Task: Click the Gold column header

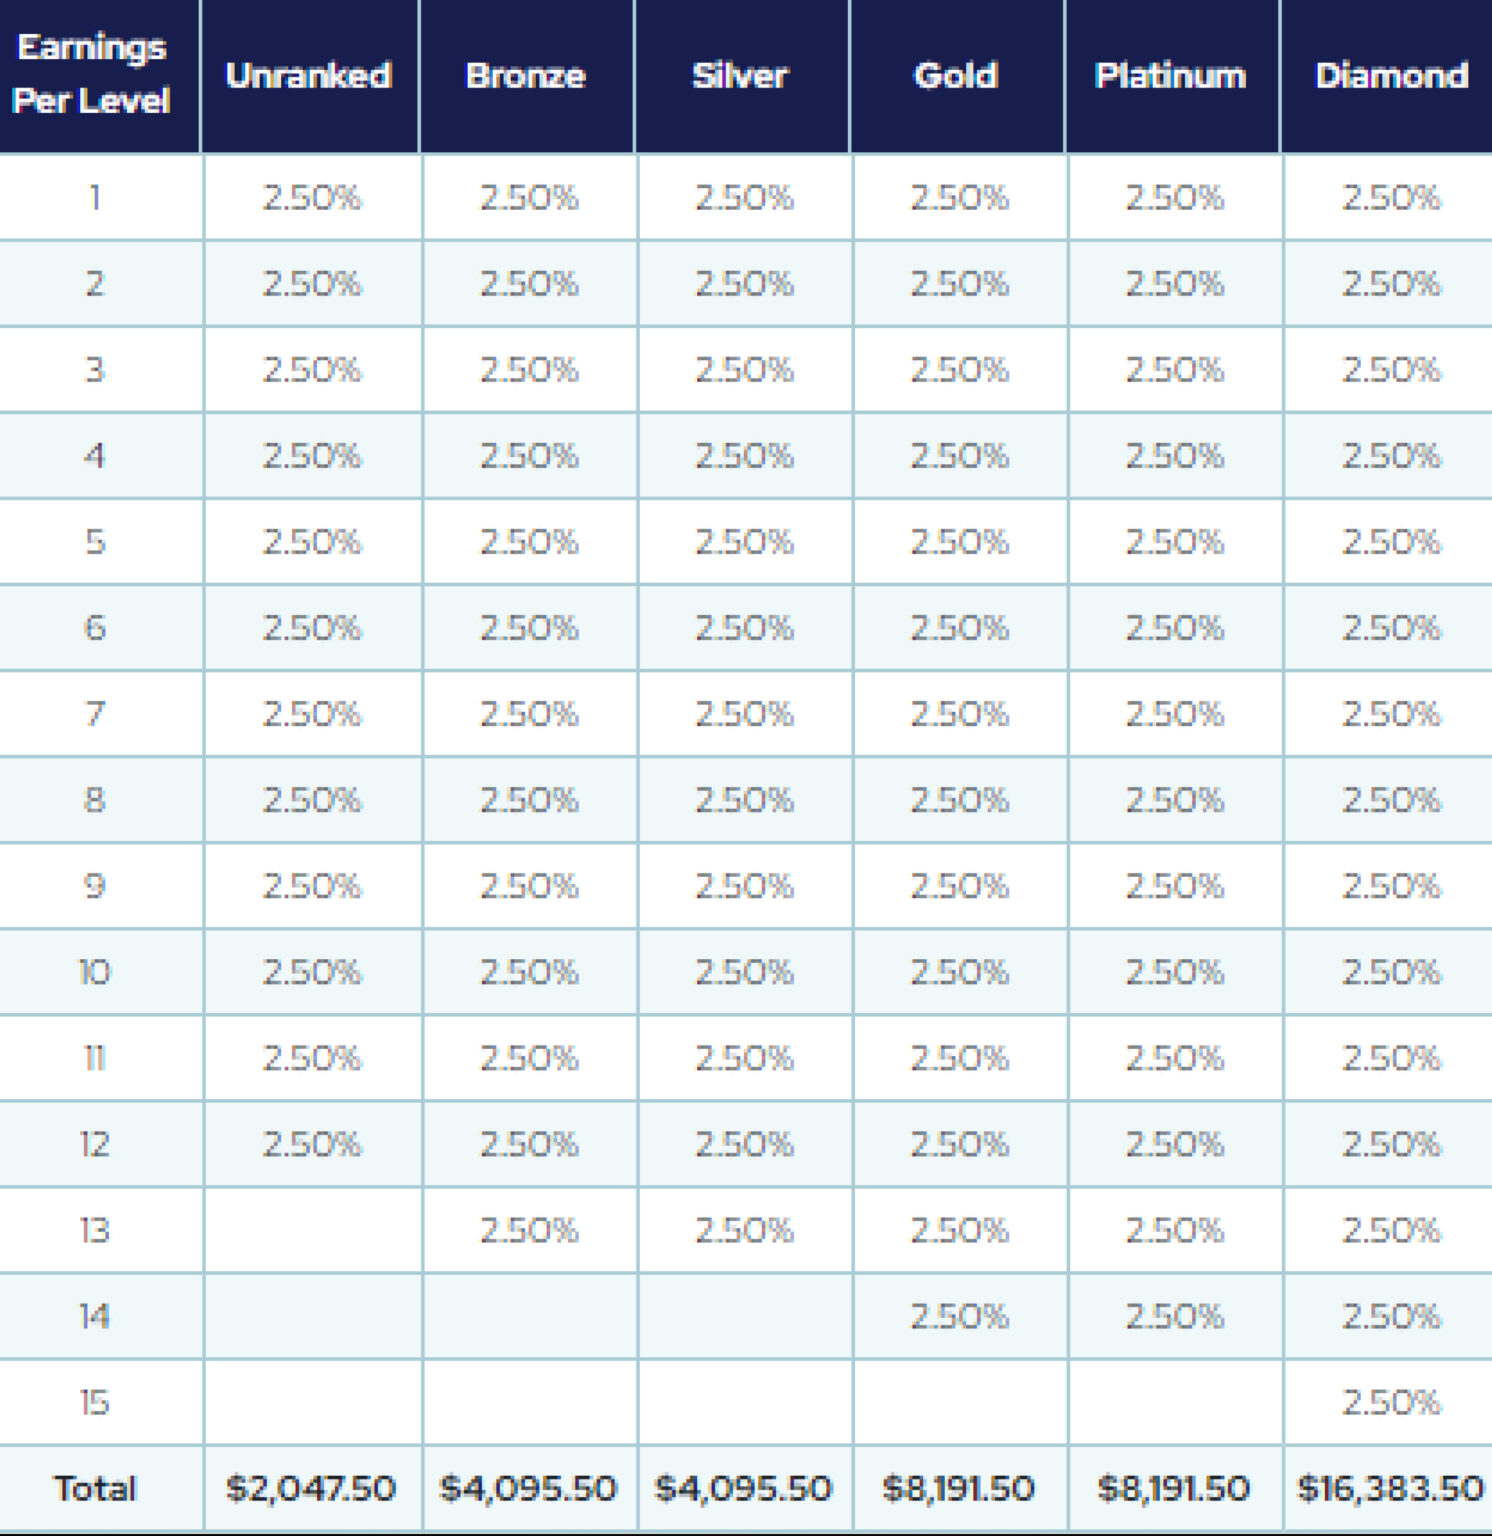Action: point(957,76)
